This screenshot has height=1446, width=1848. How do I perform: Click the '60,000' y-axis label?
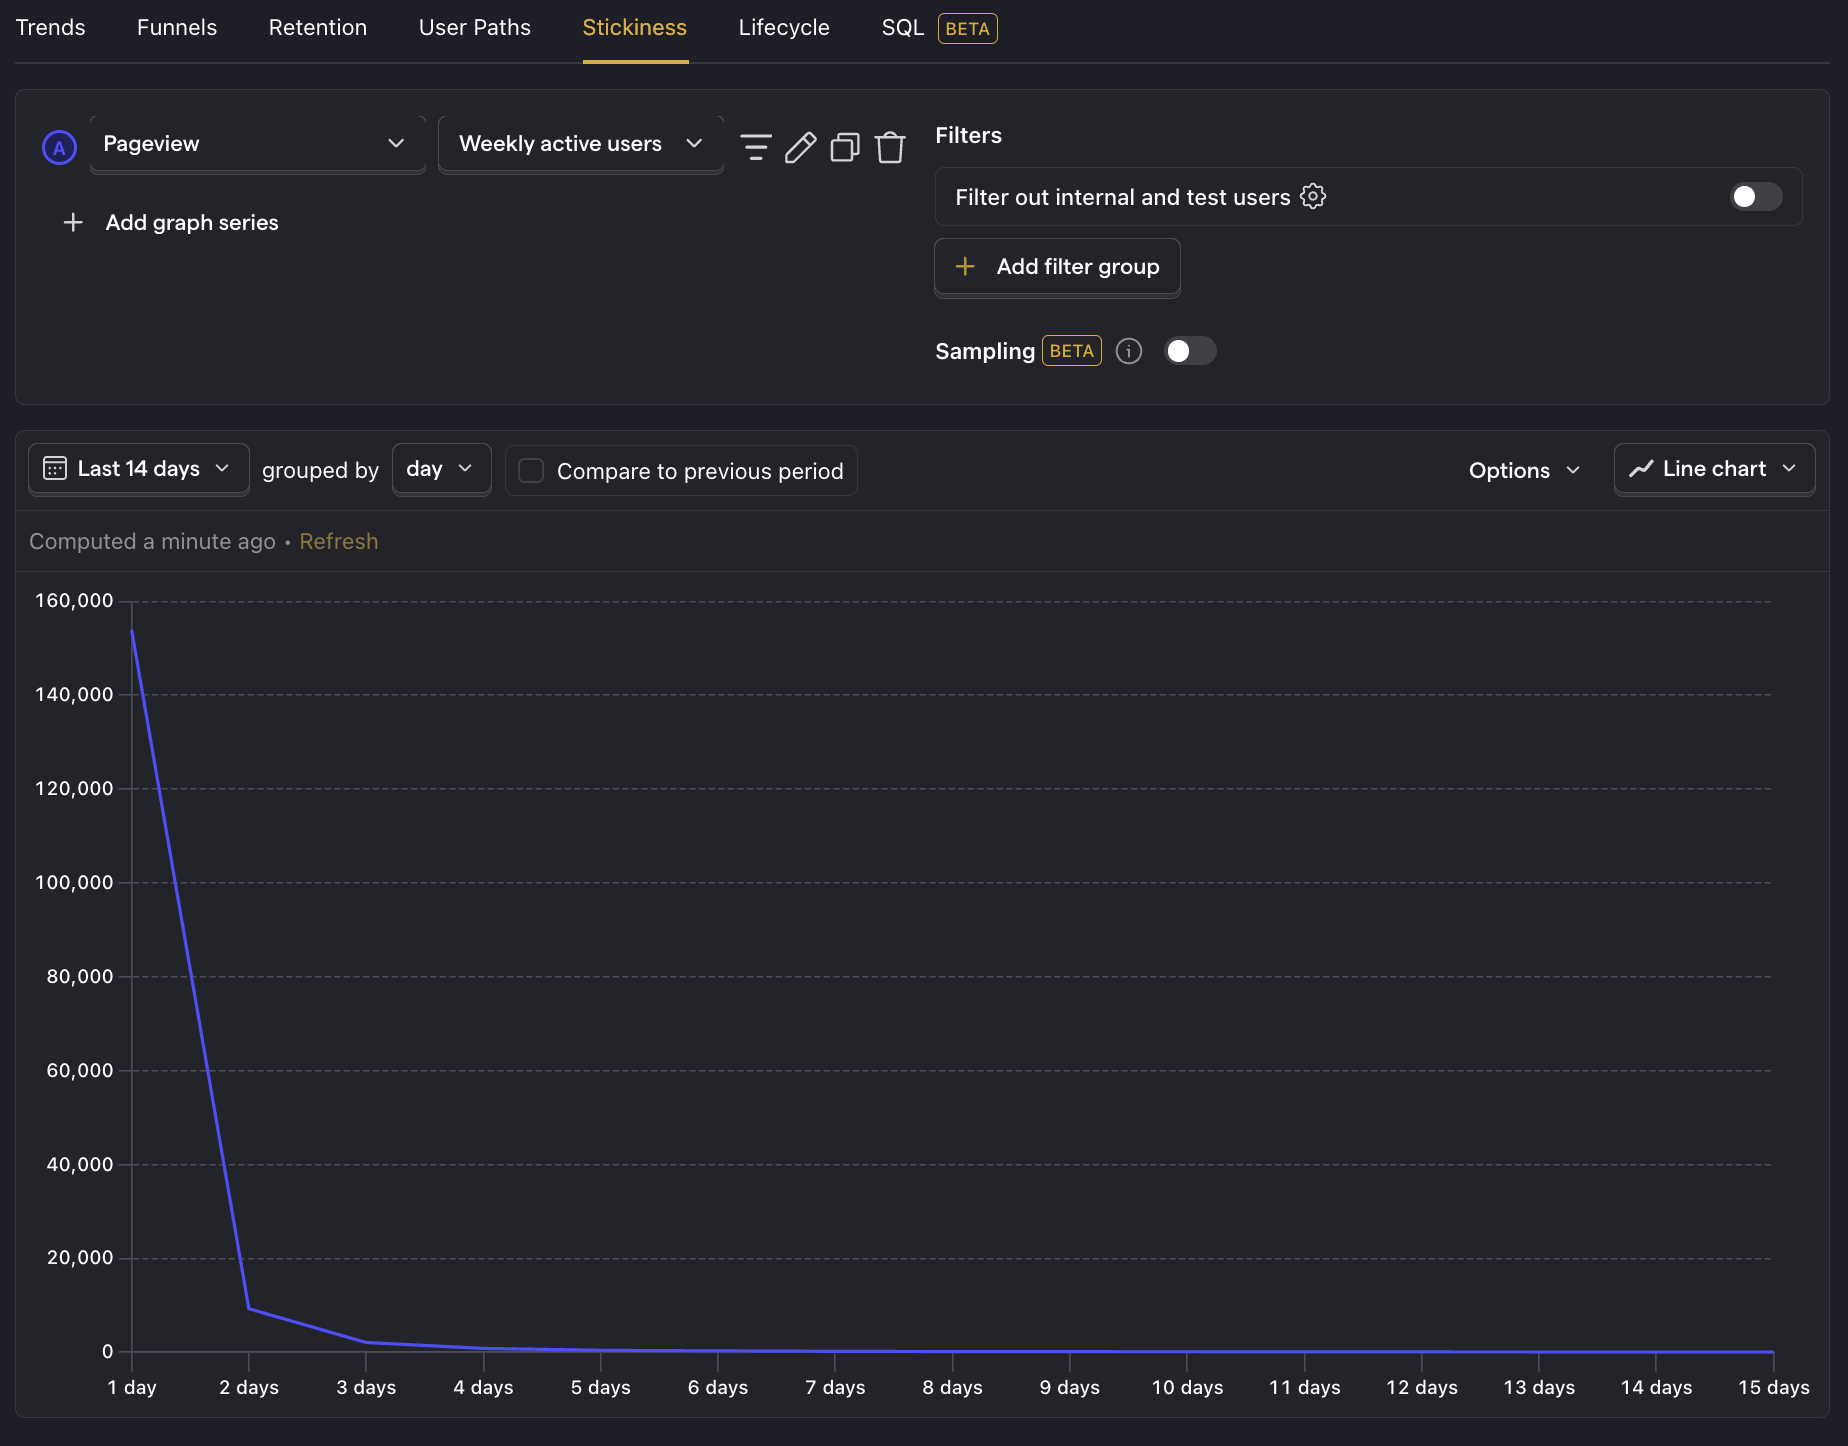[80, 1070]
